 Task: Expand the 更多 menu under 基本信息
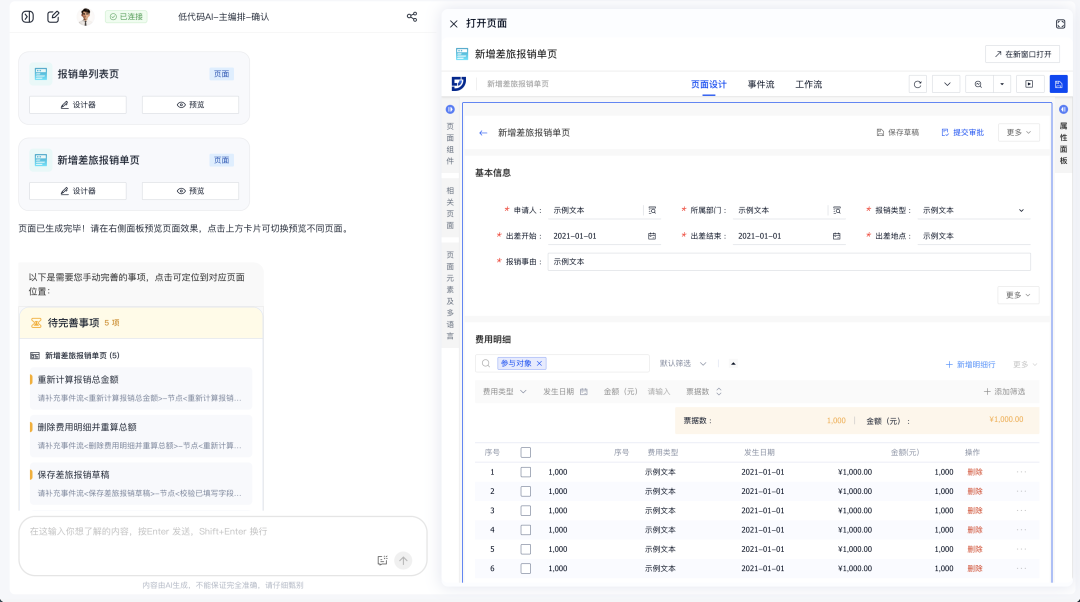click(x=1019, y=295)
